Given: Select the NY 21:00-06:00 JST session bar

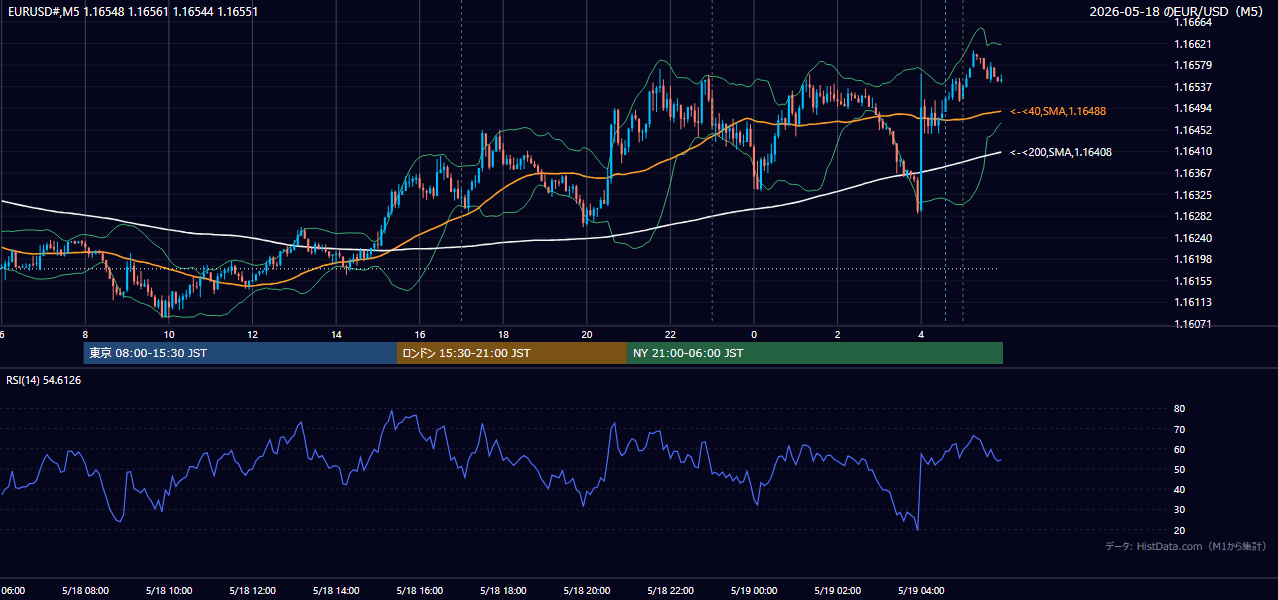Looking at the screenshot, I should coord(815,353).
